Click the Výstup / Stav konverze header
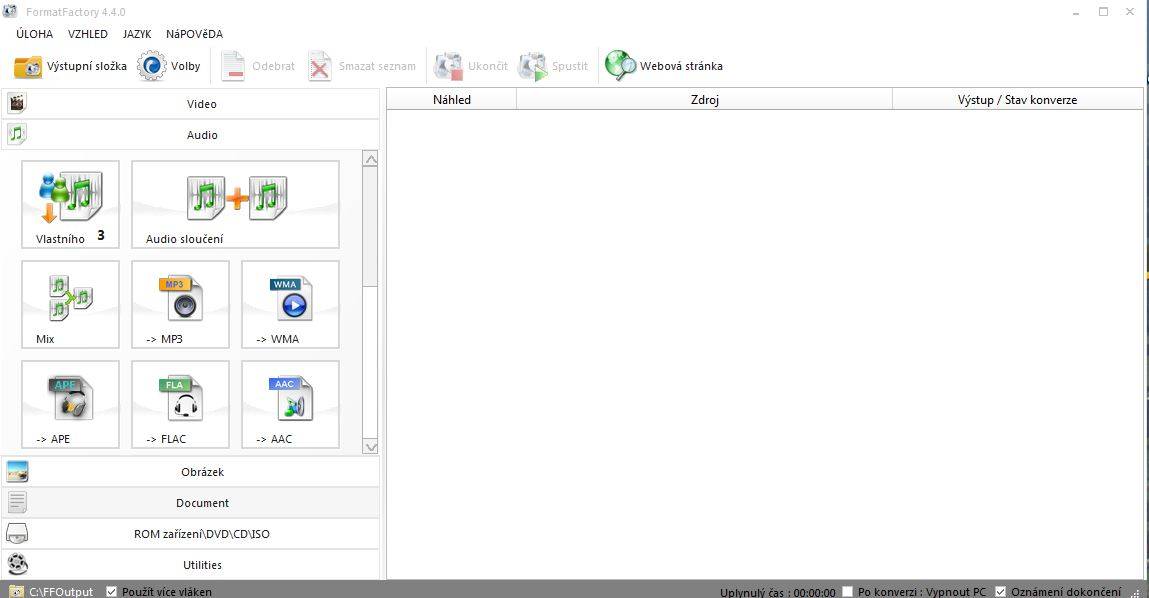Screen dimensions: 1149x598 click(x=1017, y=100)
